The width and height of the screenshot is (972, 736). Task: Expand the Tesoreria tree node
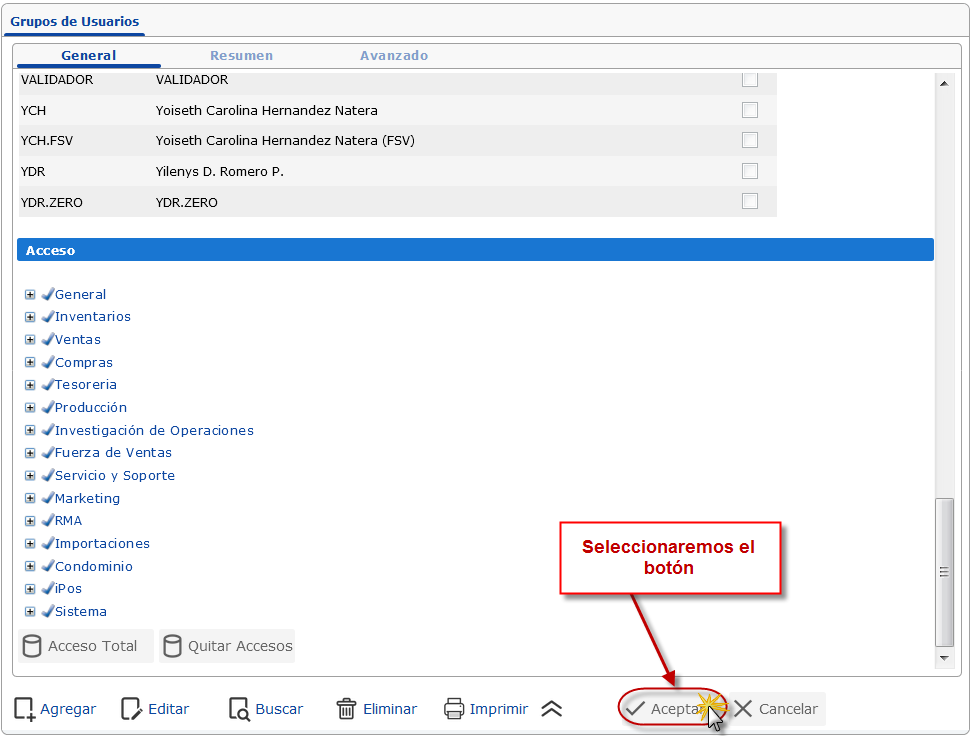pos(30,385)
